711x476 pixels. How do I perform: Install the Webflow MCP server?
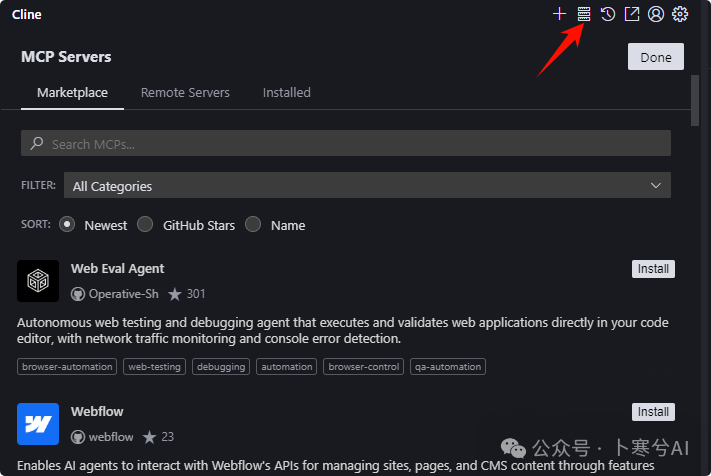(x=653, y=412)
